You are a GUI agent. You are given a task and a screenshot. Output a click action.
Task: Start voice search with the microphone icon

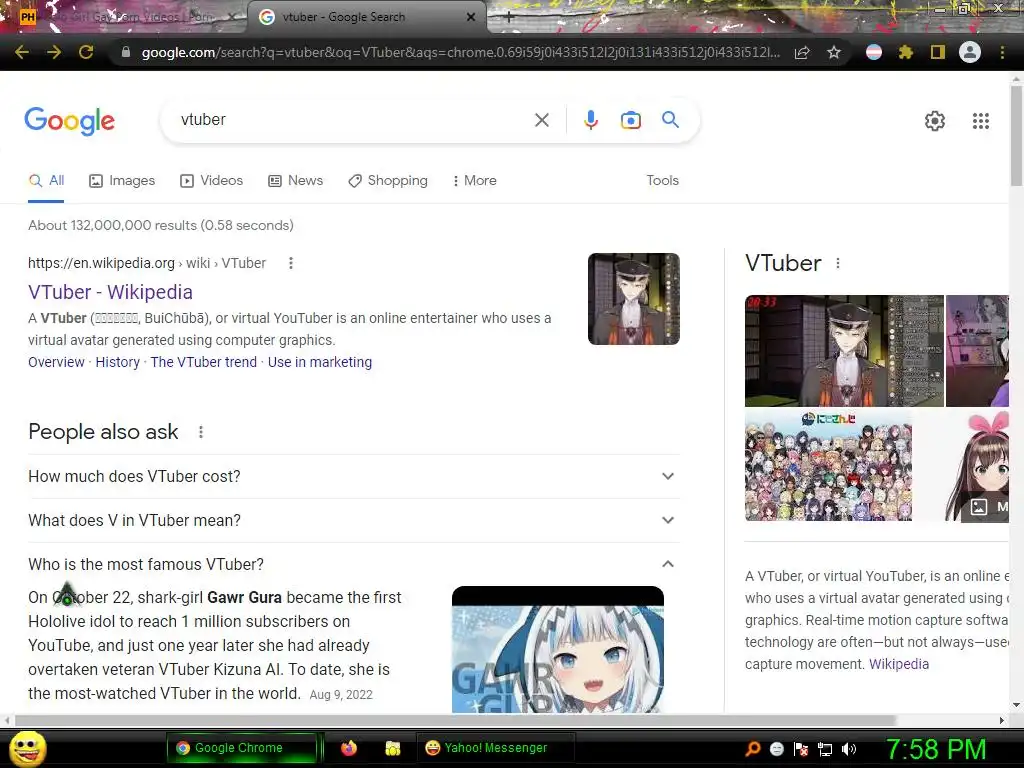[x=591, y=120]
